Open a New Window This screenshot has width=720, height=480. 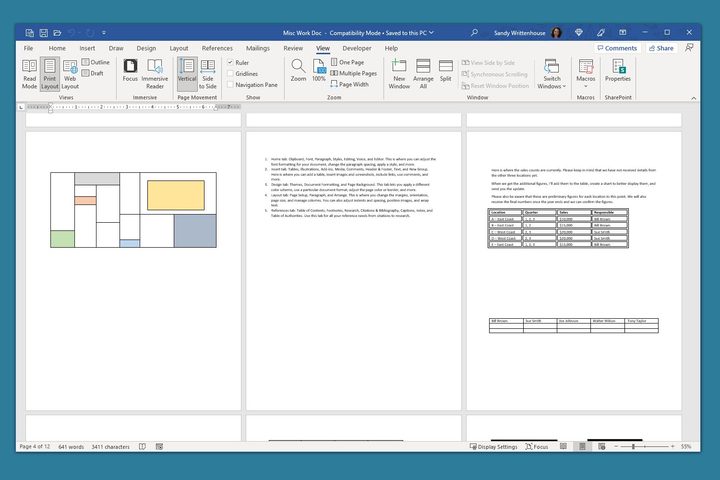[399, 73]
